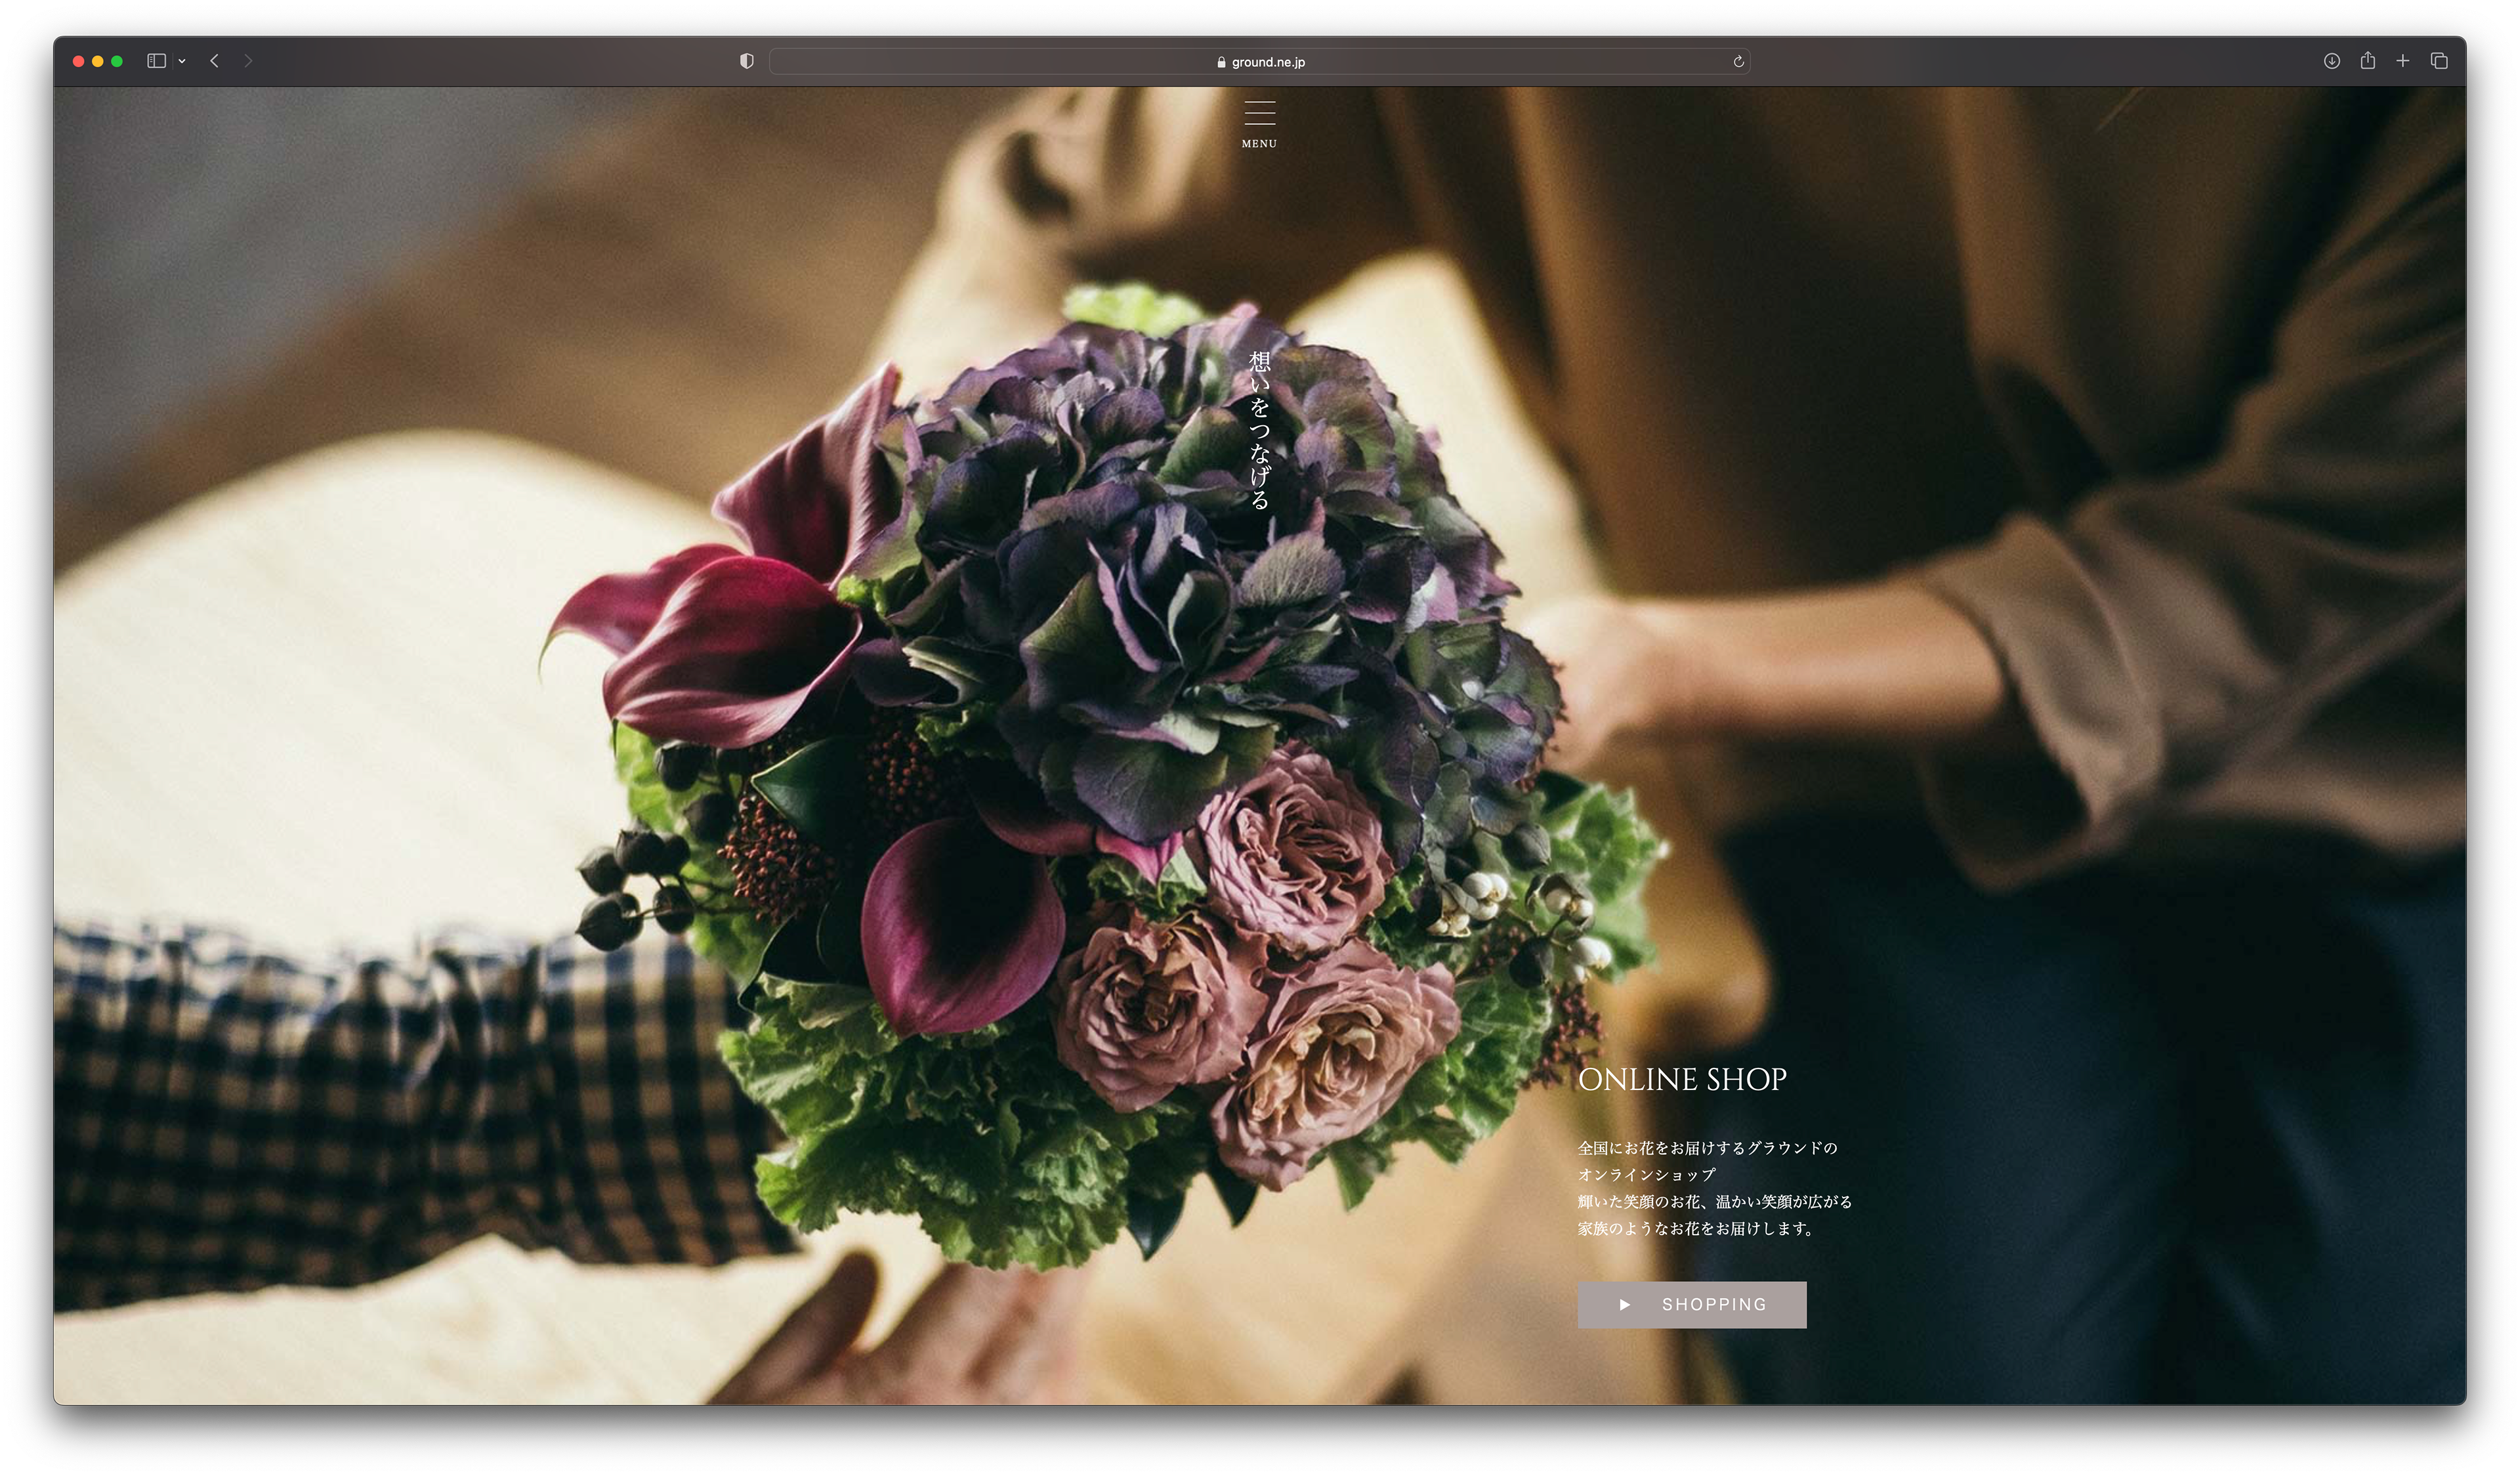
Task: Open a new tab with plus icon
Action: pyautogui.click(x=2402, y=61)
